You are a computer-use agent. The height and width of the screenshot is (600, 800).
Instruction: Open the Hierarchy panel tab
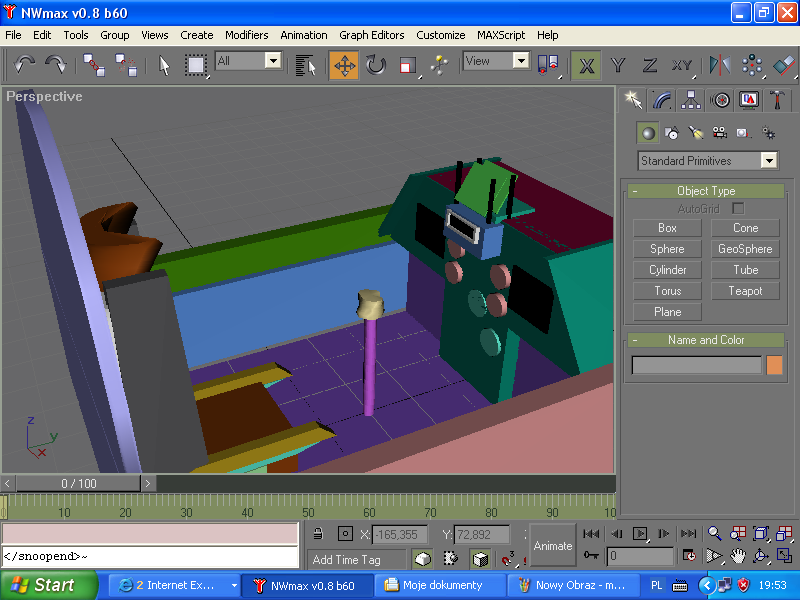point(690,99)
